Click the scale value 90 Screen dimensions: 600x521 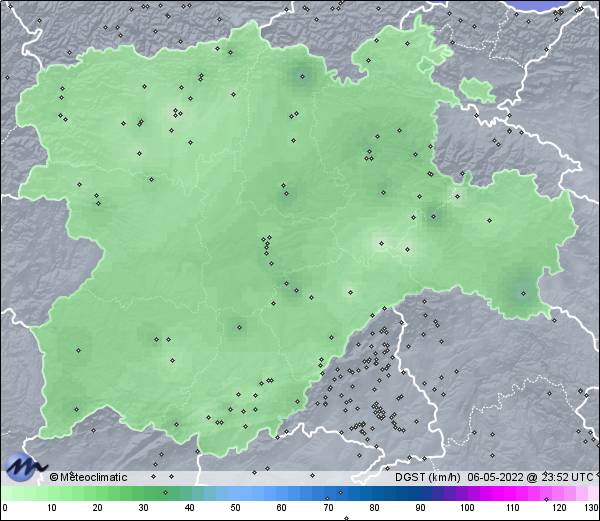coord(420,508)
